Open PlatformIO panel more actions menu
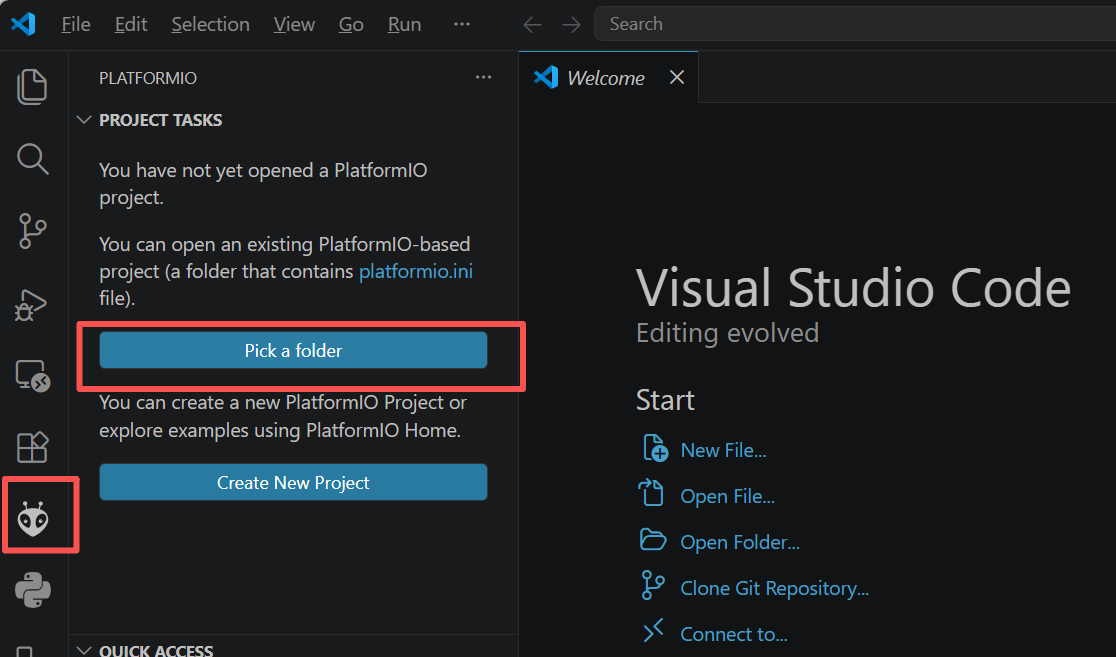Screen dimensions: 1116x657 (484, 78)
